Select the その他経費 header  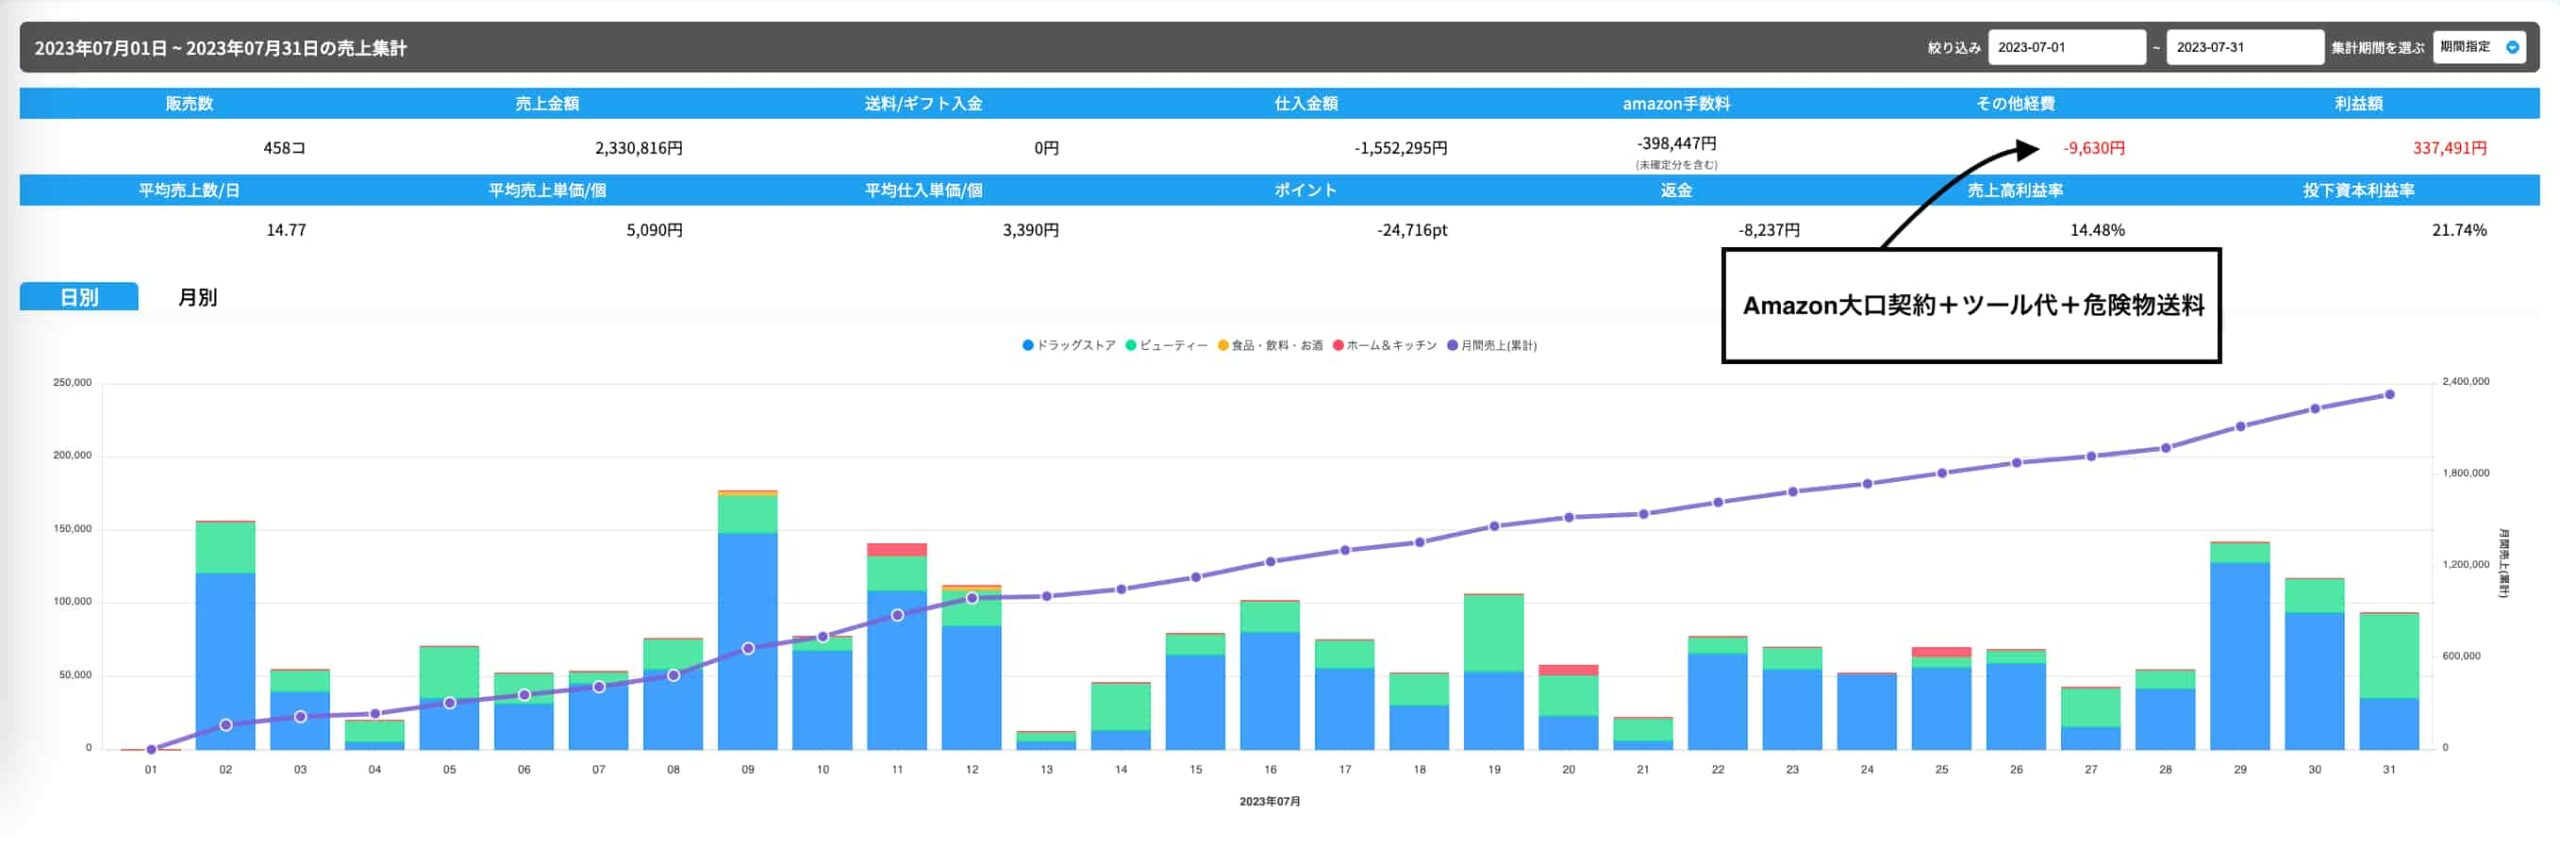[x=2015, y=103]
